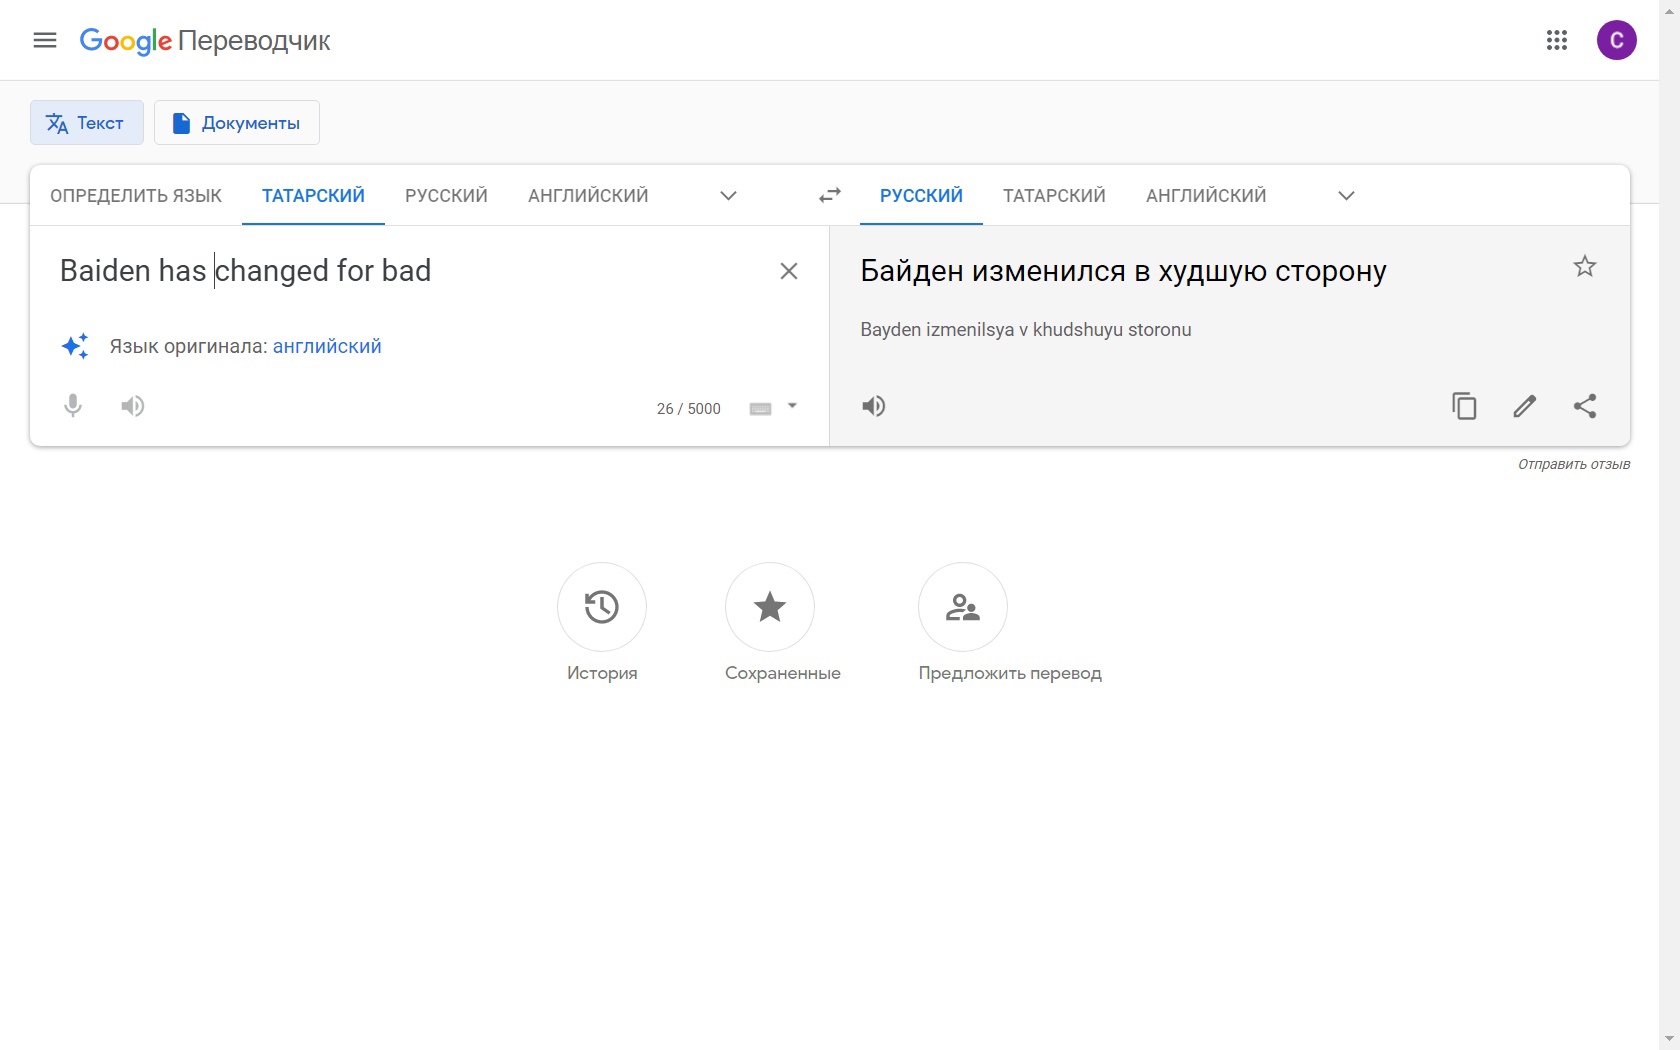Screen dimensions: 1680x1050
Task: Switch to Документы translation mode
Action: [x=237, y=123]
